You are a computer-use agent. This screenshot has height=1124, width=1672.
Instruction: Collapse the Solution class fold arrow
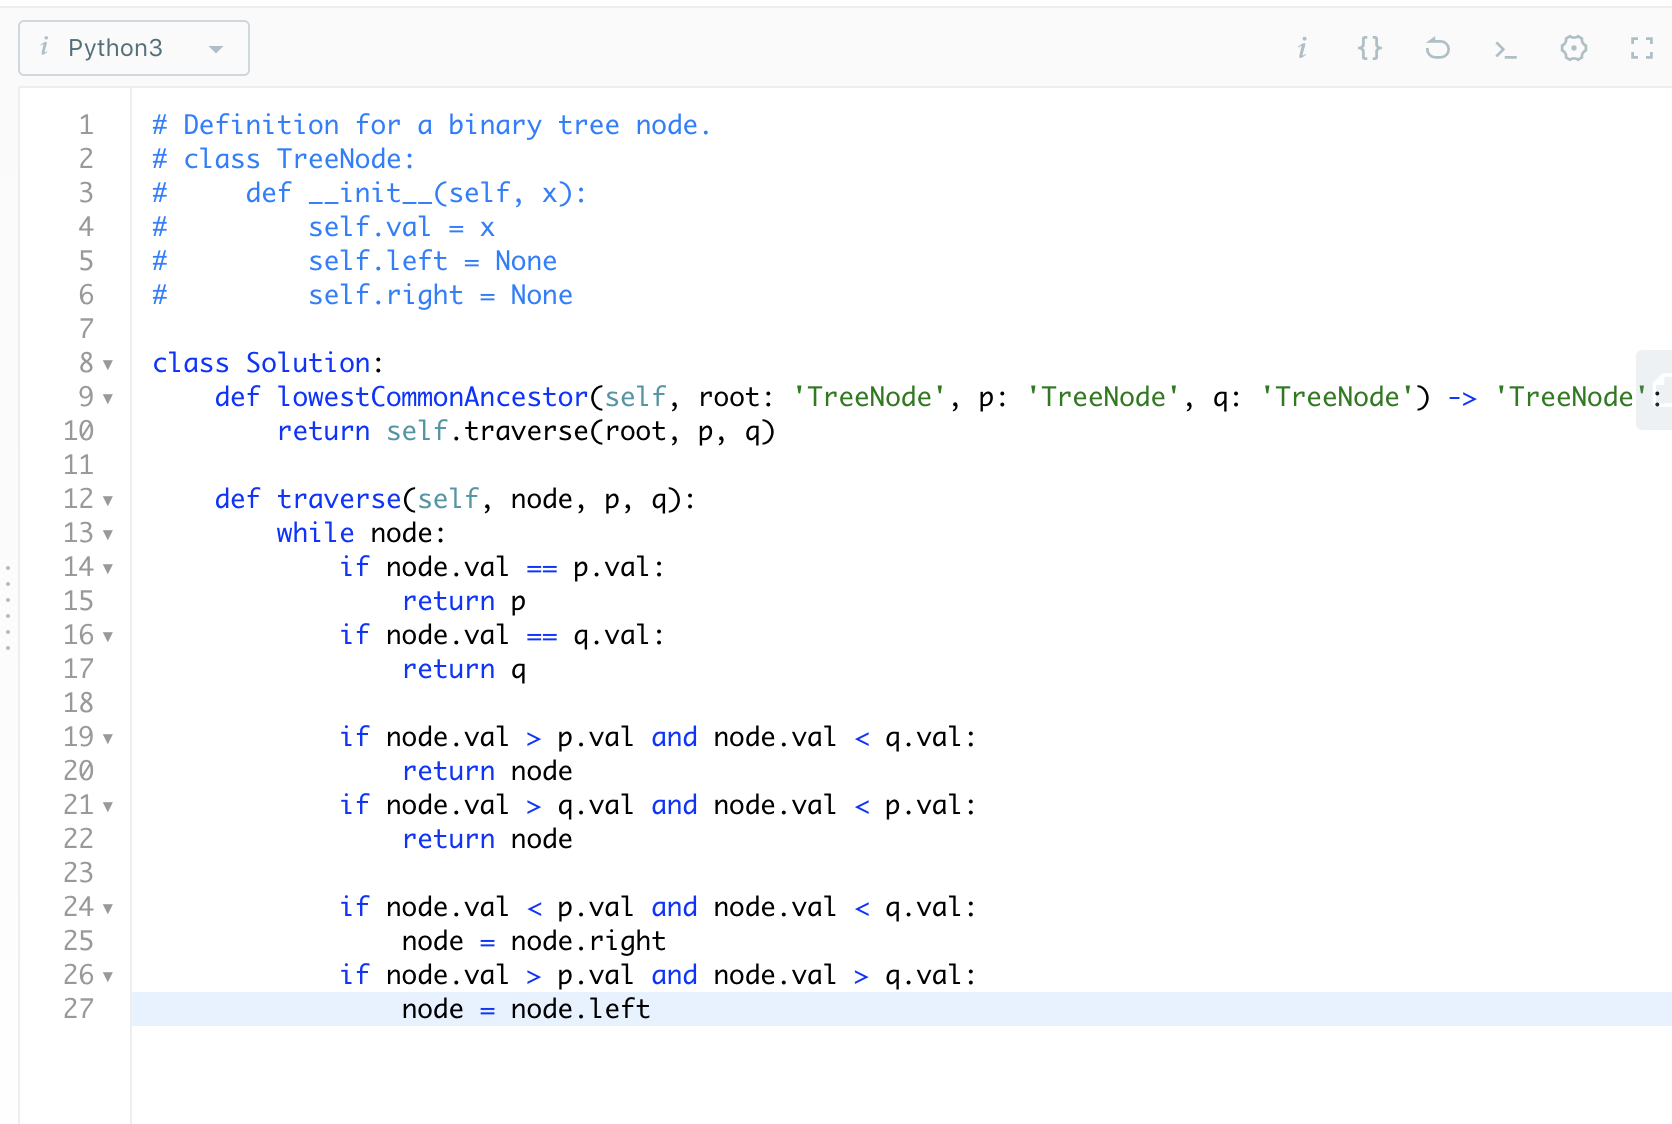tap(108, 364)
